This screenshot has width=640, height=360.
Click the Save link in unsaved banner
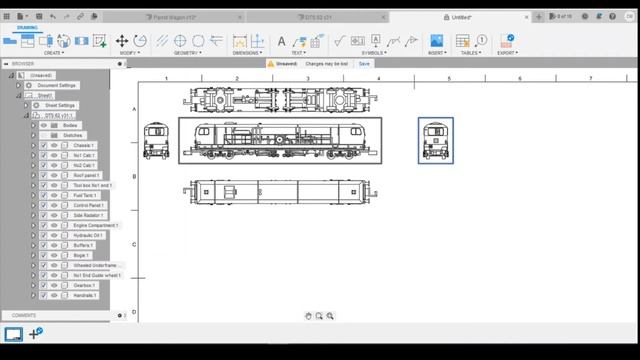tap(364, 64)
